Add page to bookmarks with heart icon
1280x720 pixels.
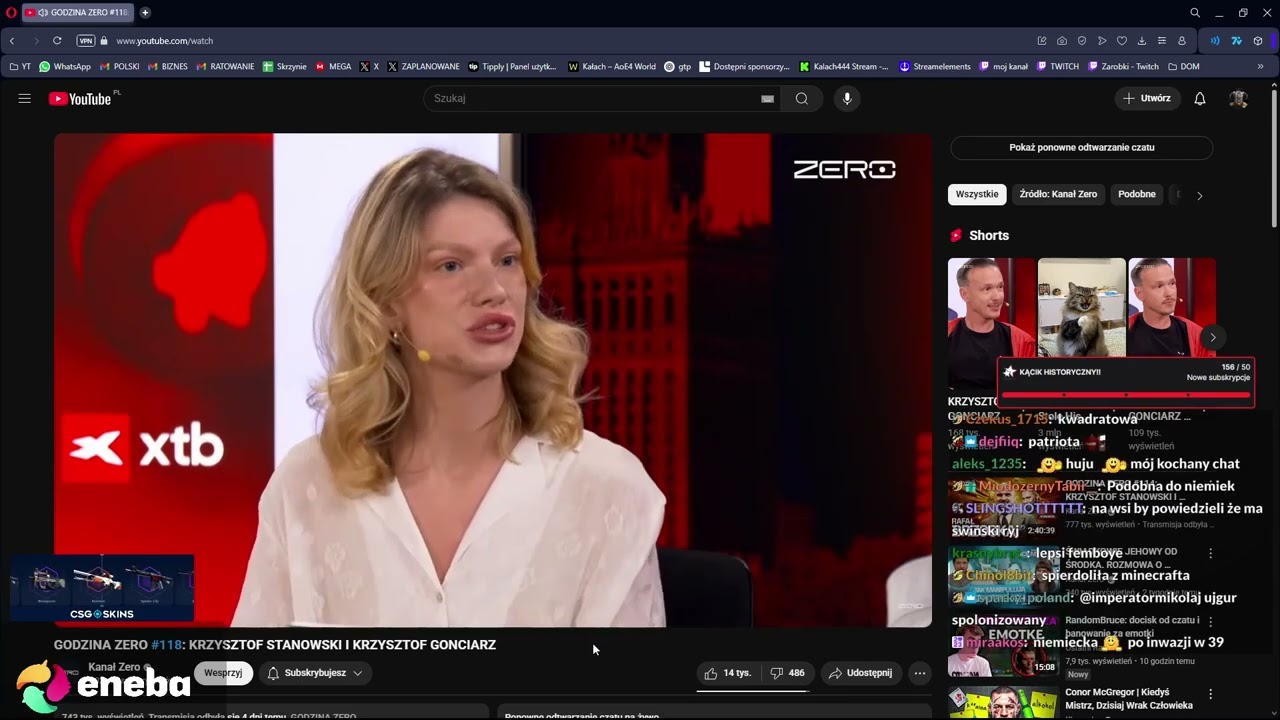coord(1122,41)
